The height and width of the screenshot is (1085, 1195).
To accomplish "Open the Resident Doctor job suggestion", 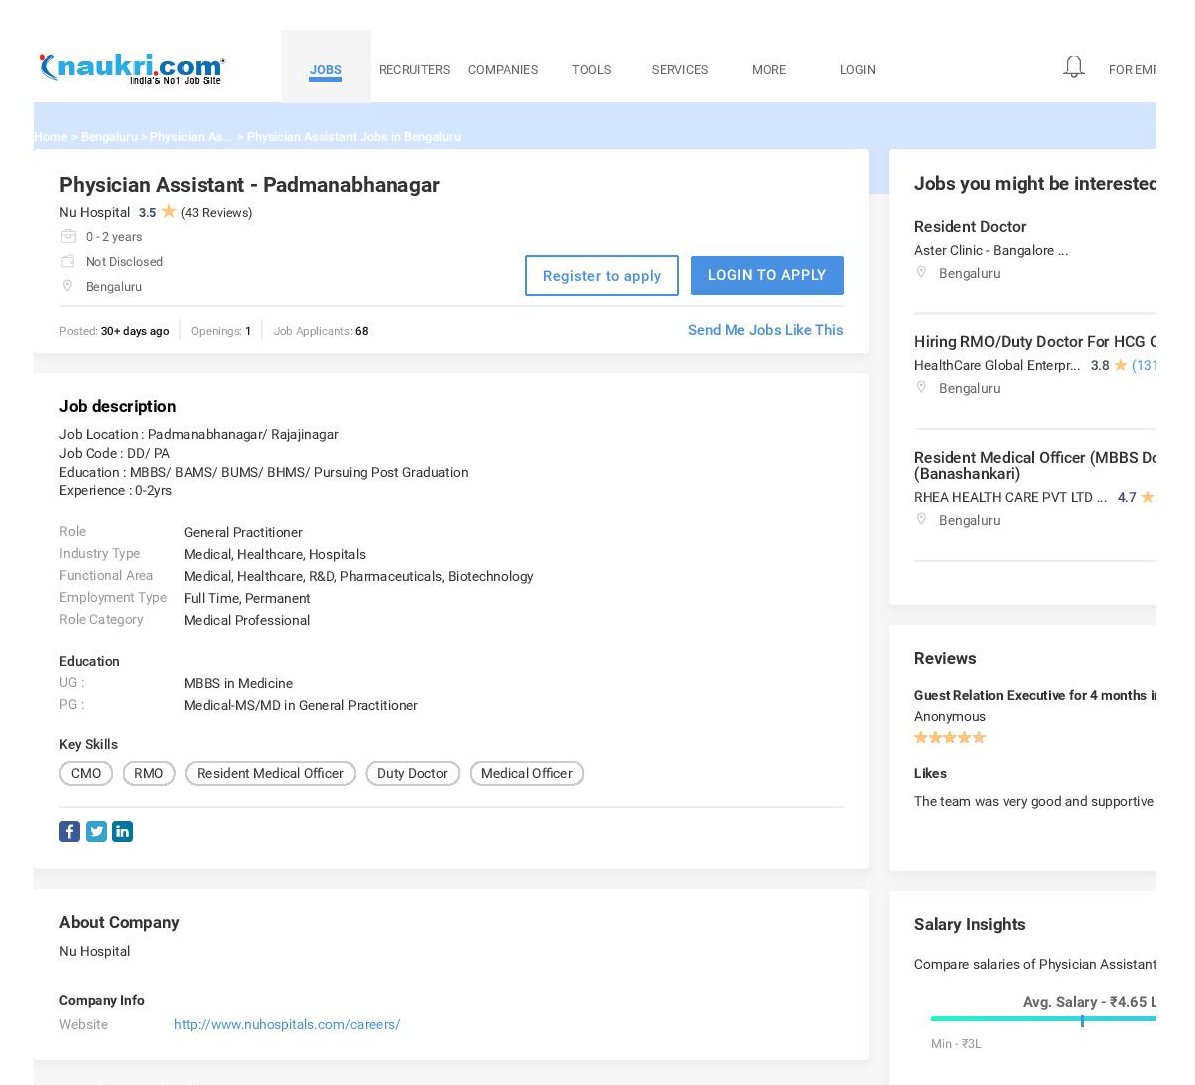I will click(x=969, y=226).
